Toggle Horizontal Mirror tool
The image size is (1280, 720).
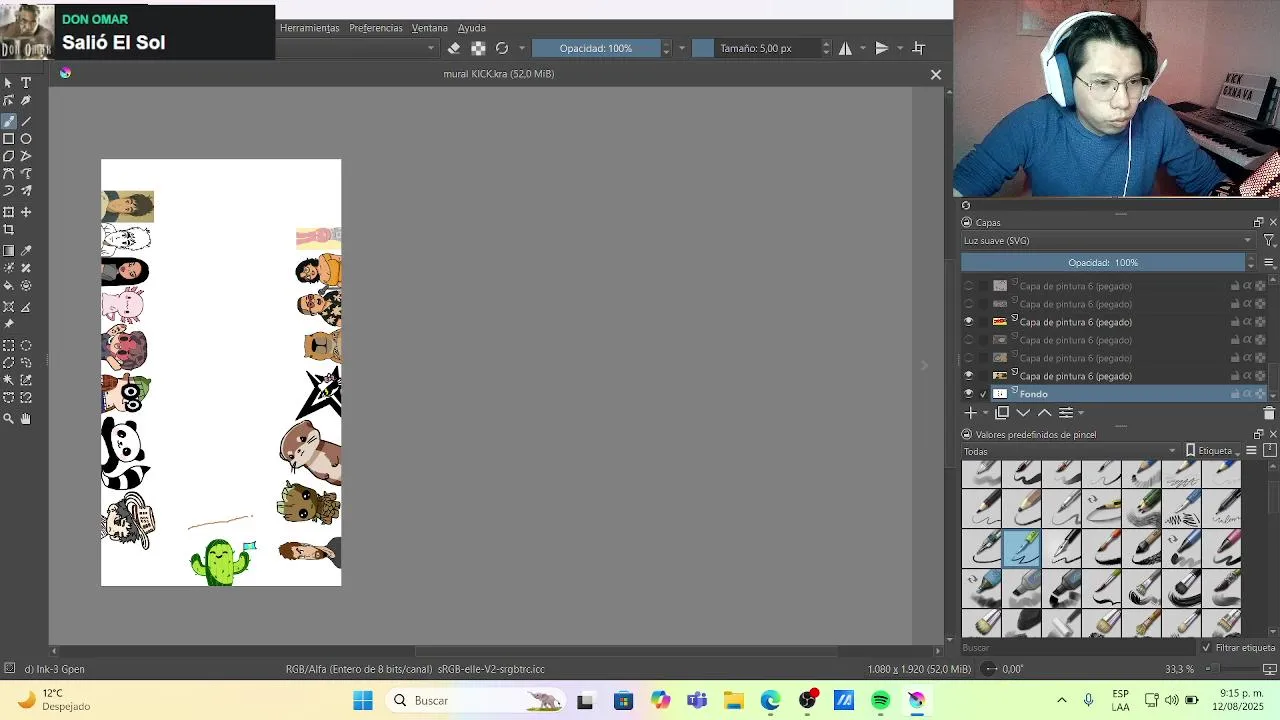pos(845,48)
